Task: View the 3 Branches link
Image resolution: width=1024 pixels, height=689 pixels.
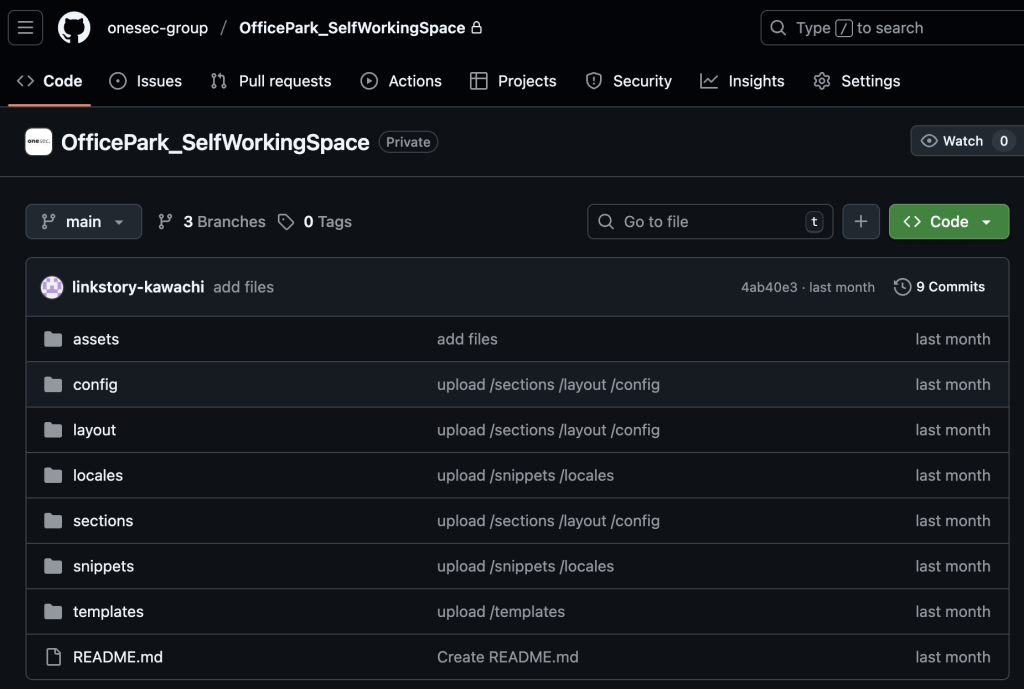Action: [x=212, y=222]
